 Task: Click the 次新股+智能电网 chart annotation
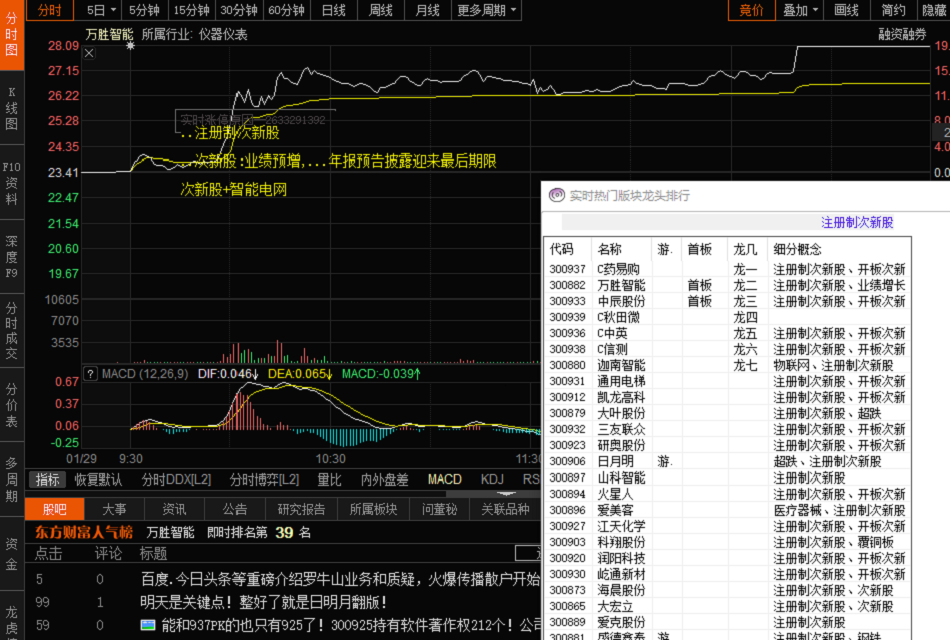click(x=233, y=189)
